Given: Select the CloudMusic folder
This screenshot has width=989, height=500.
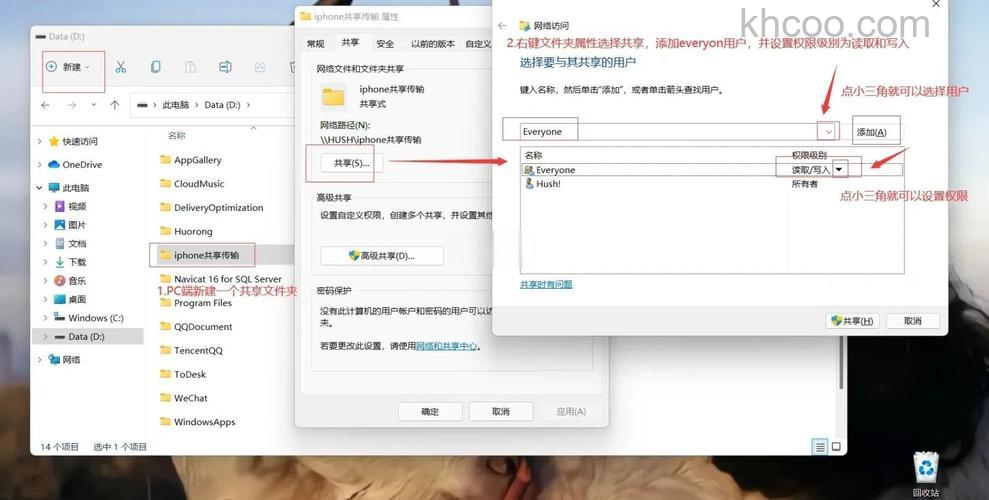Looking at the screenshot, I should point(192,183).
